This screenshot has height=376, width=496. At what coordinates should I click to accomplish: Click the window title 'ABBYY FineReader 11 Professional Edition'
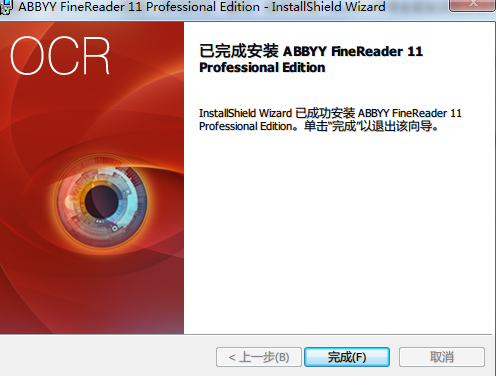pos(139,7)
